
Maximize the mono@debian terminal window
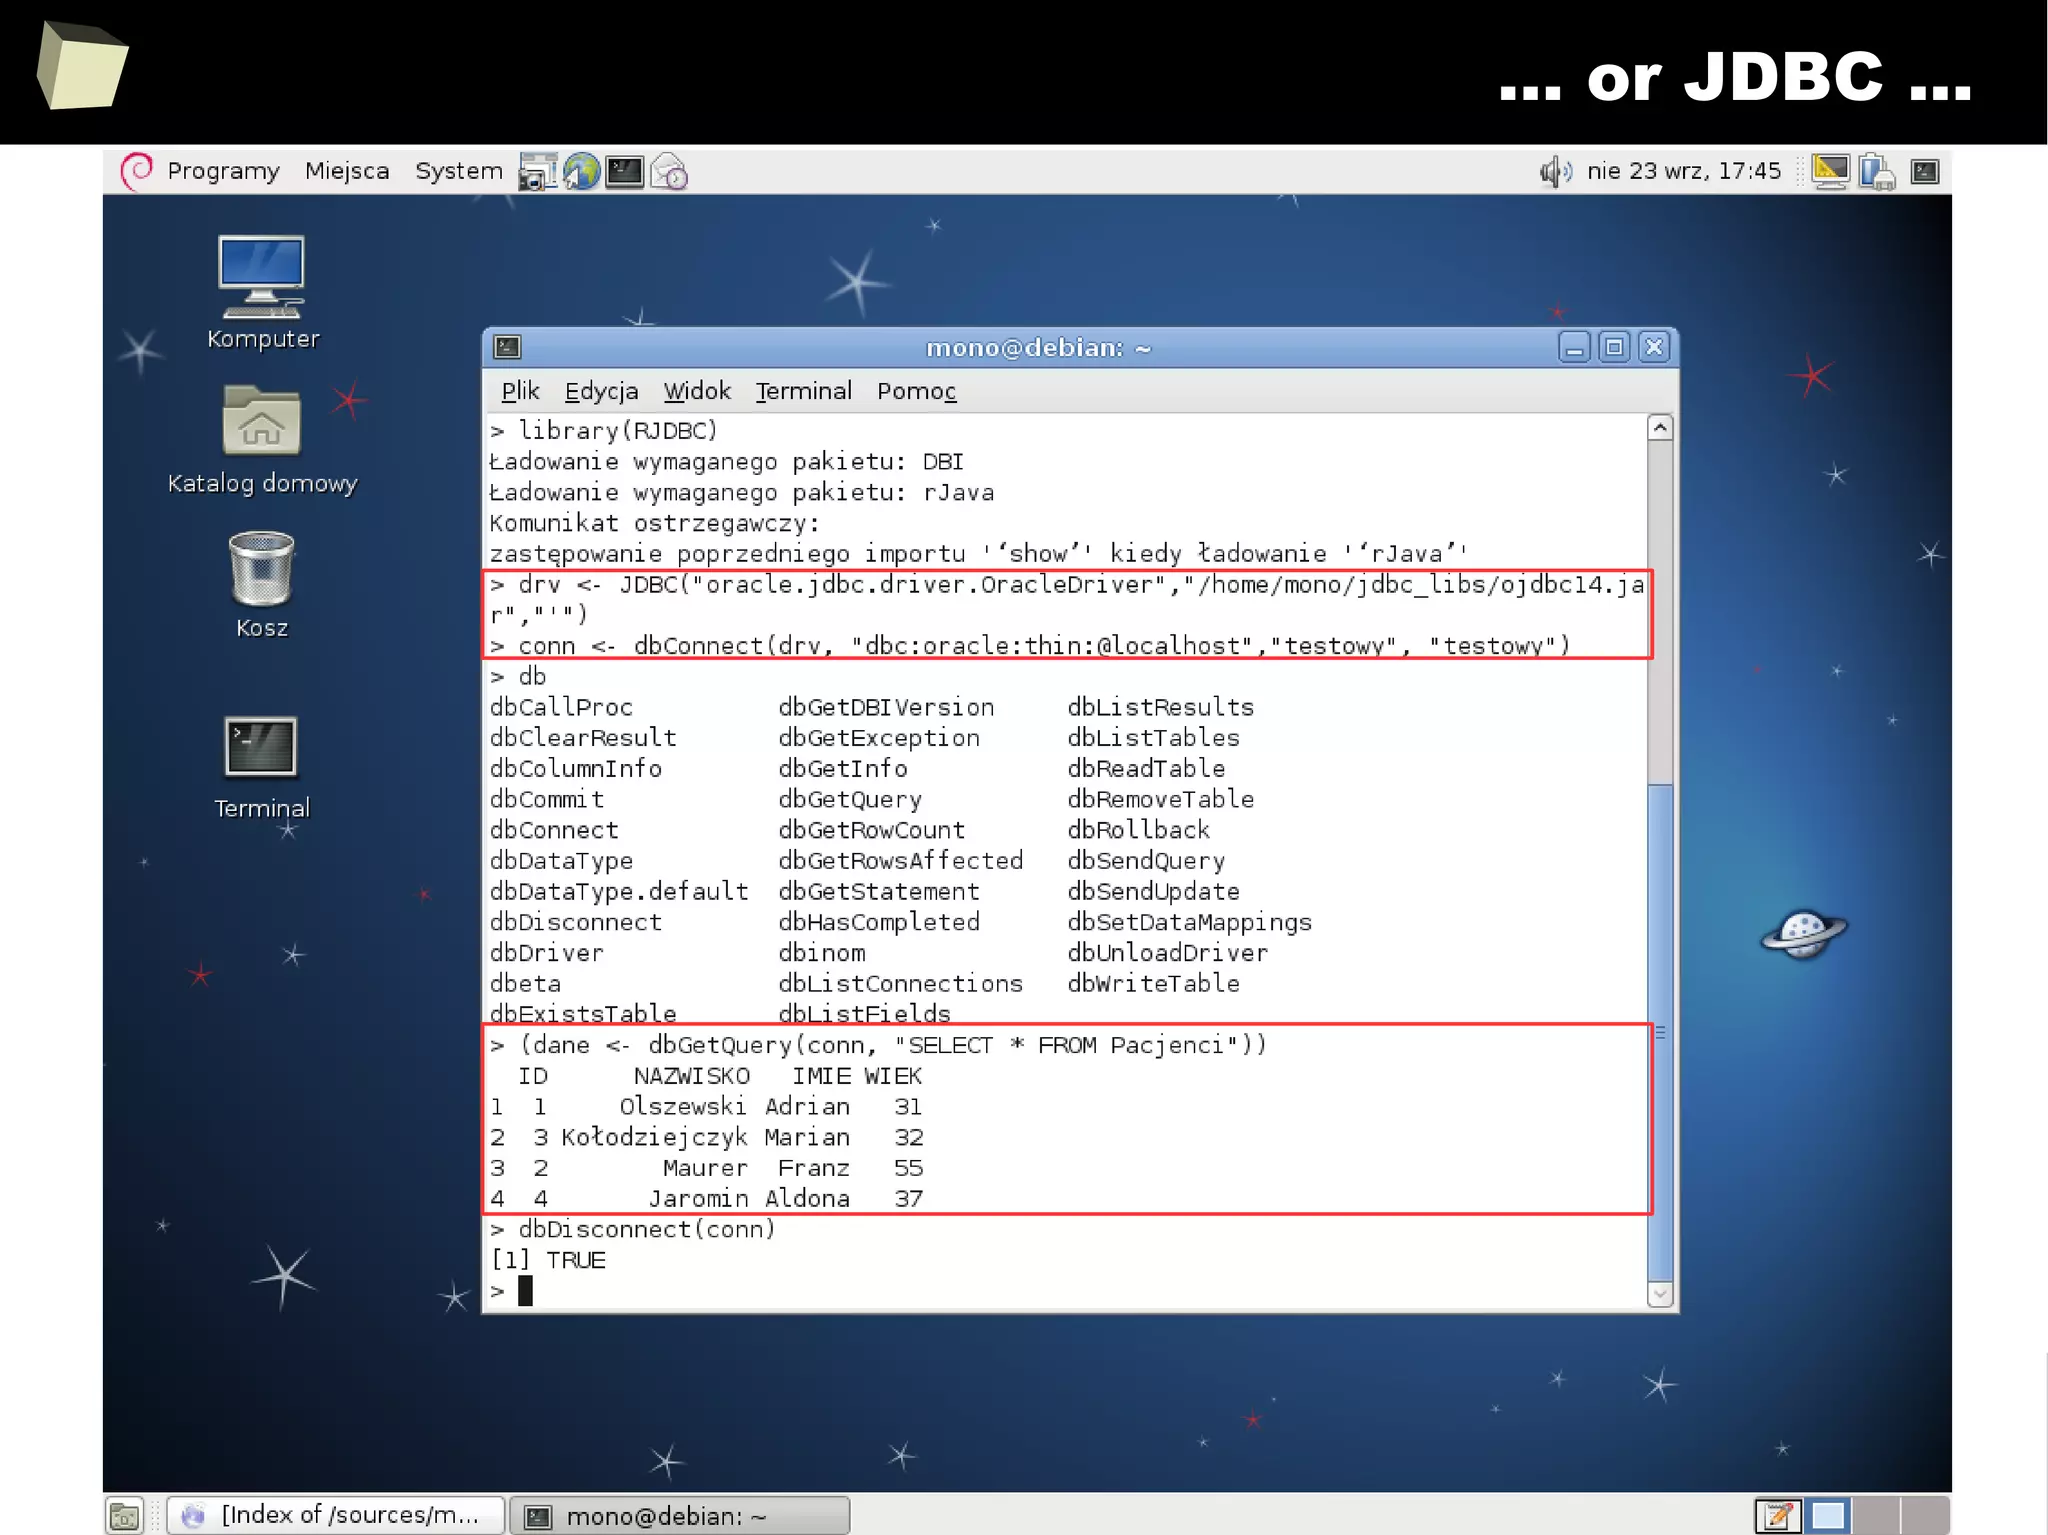[1614, 347]
